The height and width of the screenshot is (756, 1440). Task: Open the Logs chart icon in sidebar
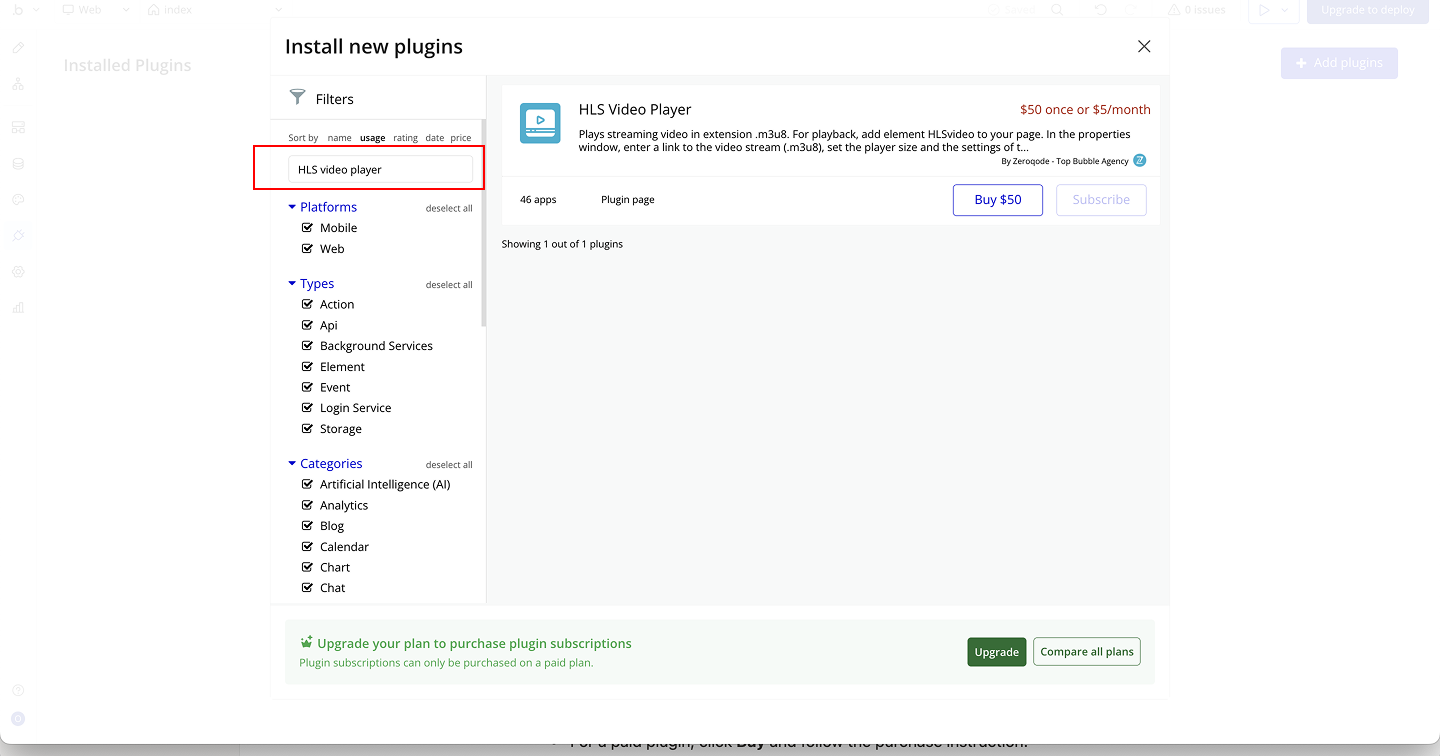[x=18, y=308]
